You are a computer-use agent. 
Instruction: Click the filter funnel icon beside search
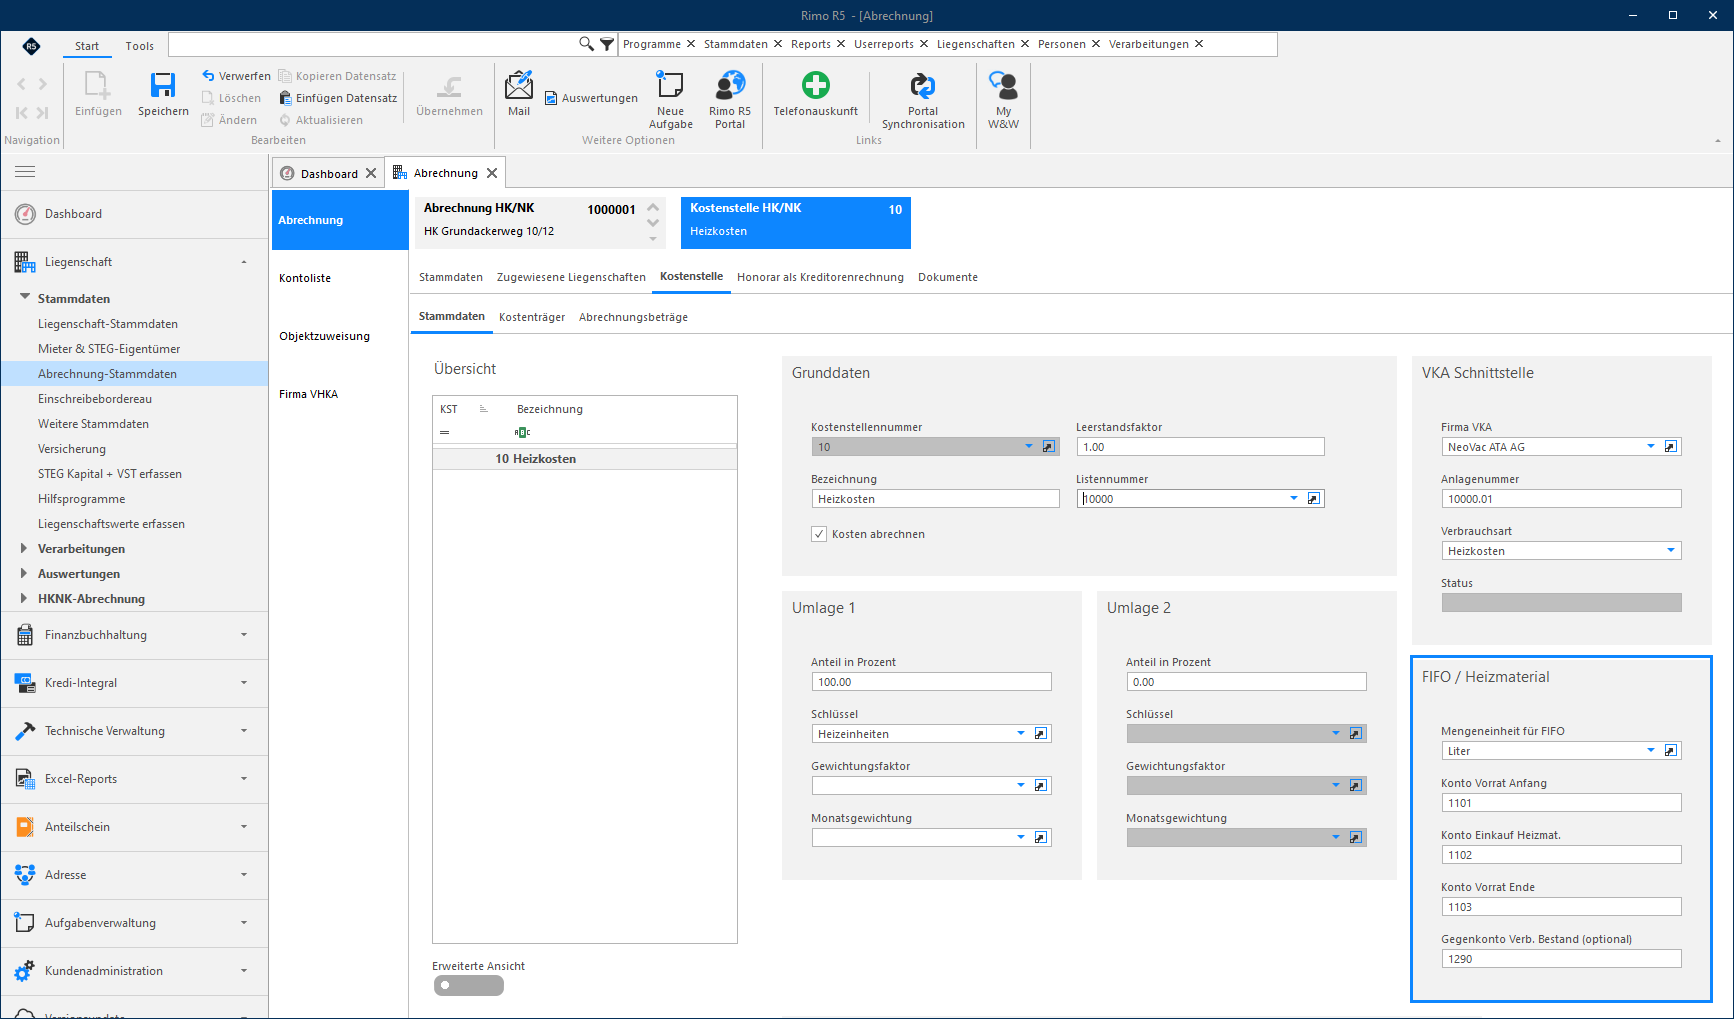pyautogui.click(x=607, y=44)
